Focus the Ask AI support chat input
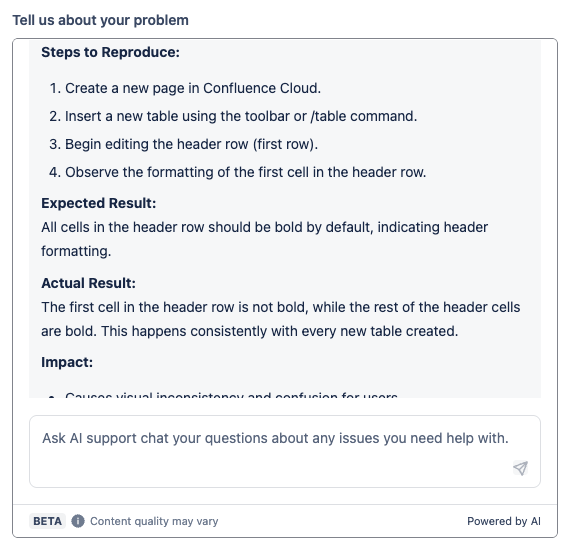This screenshot has width=574, height=550. [285, 451]
